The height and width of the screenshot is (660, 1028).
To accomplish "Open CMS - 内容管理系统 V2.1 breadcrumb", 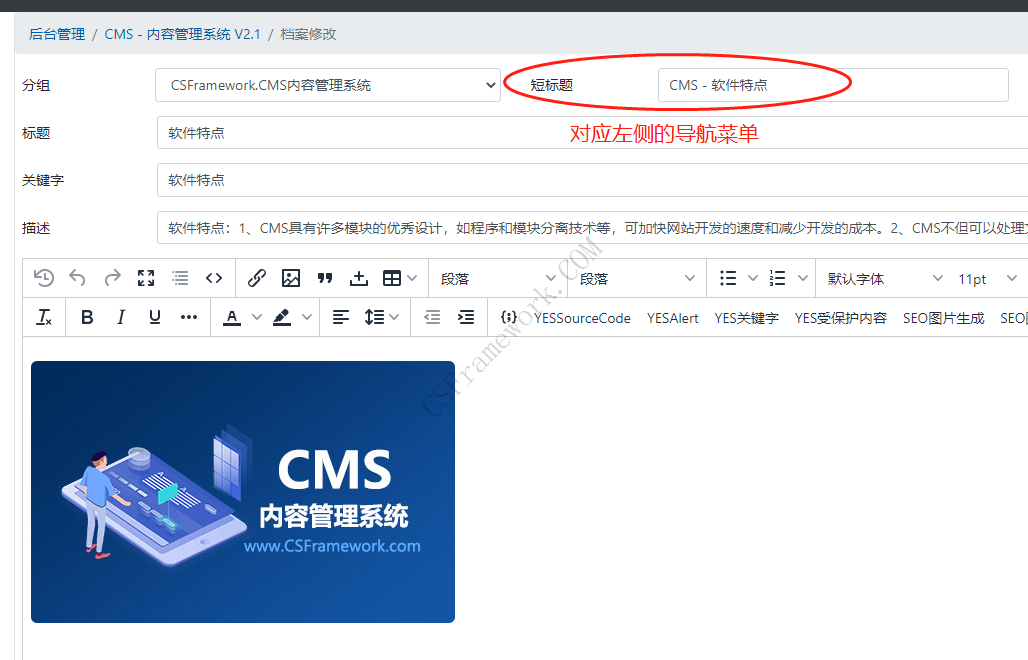I will pos(182,34).
